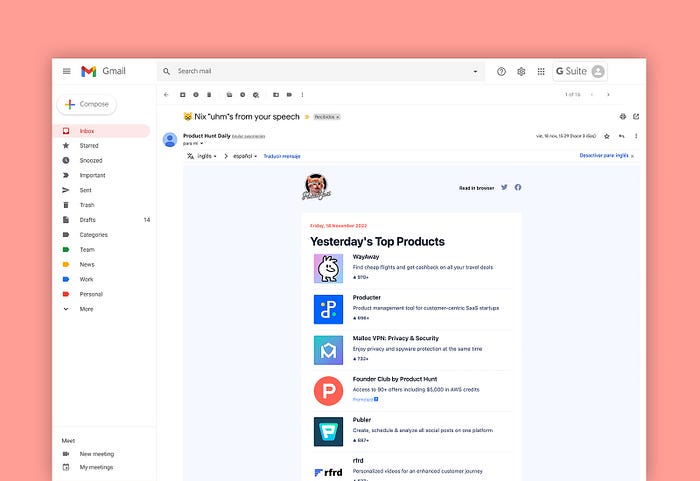Click the Product Hunt cat logo

[316, 187]
